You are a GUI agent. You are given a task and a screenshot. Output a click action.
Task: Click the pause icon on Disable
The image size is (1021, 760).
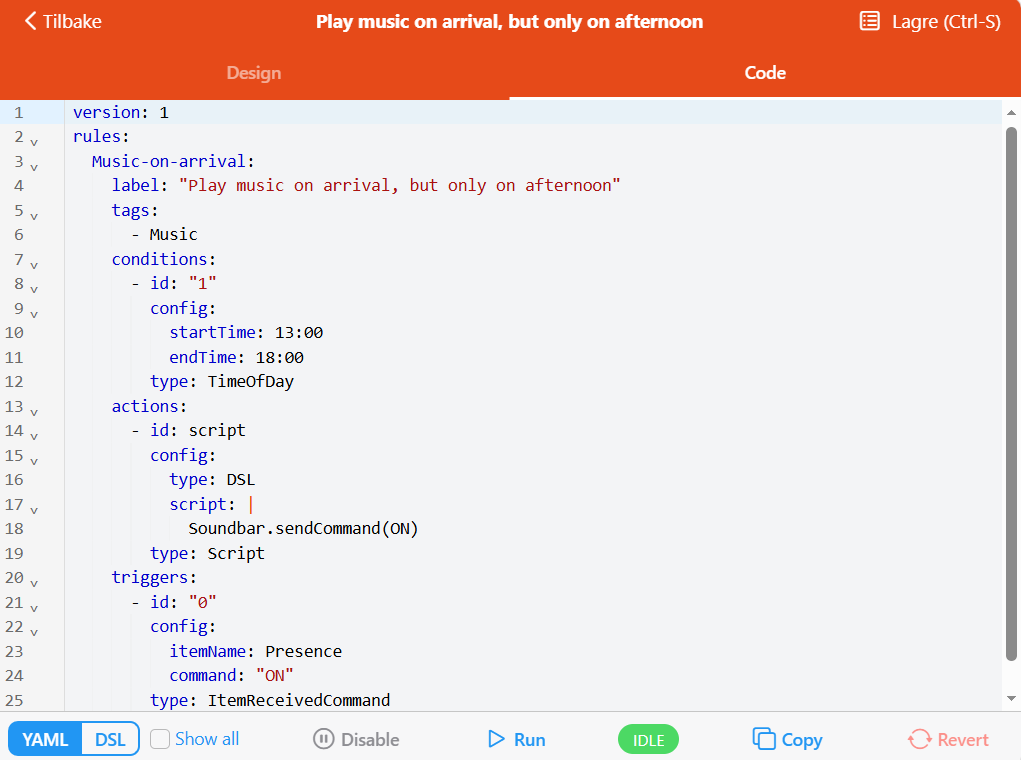tap(324, 739)
